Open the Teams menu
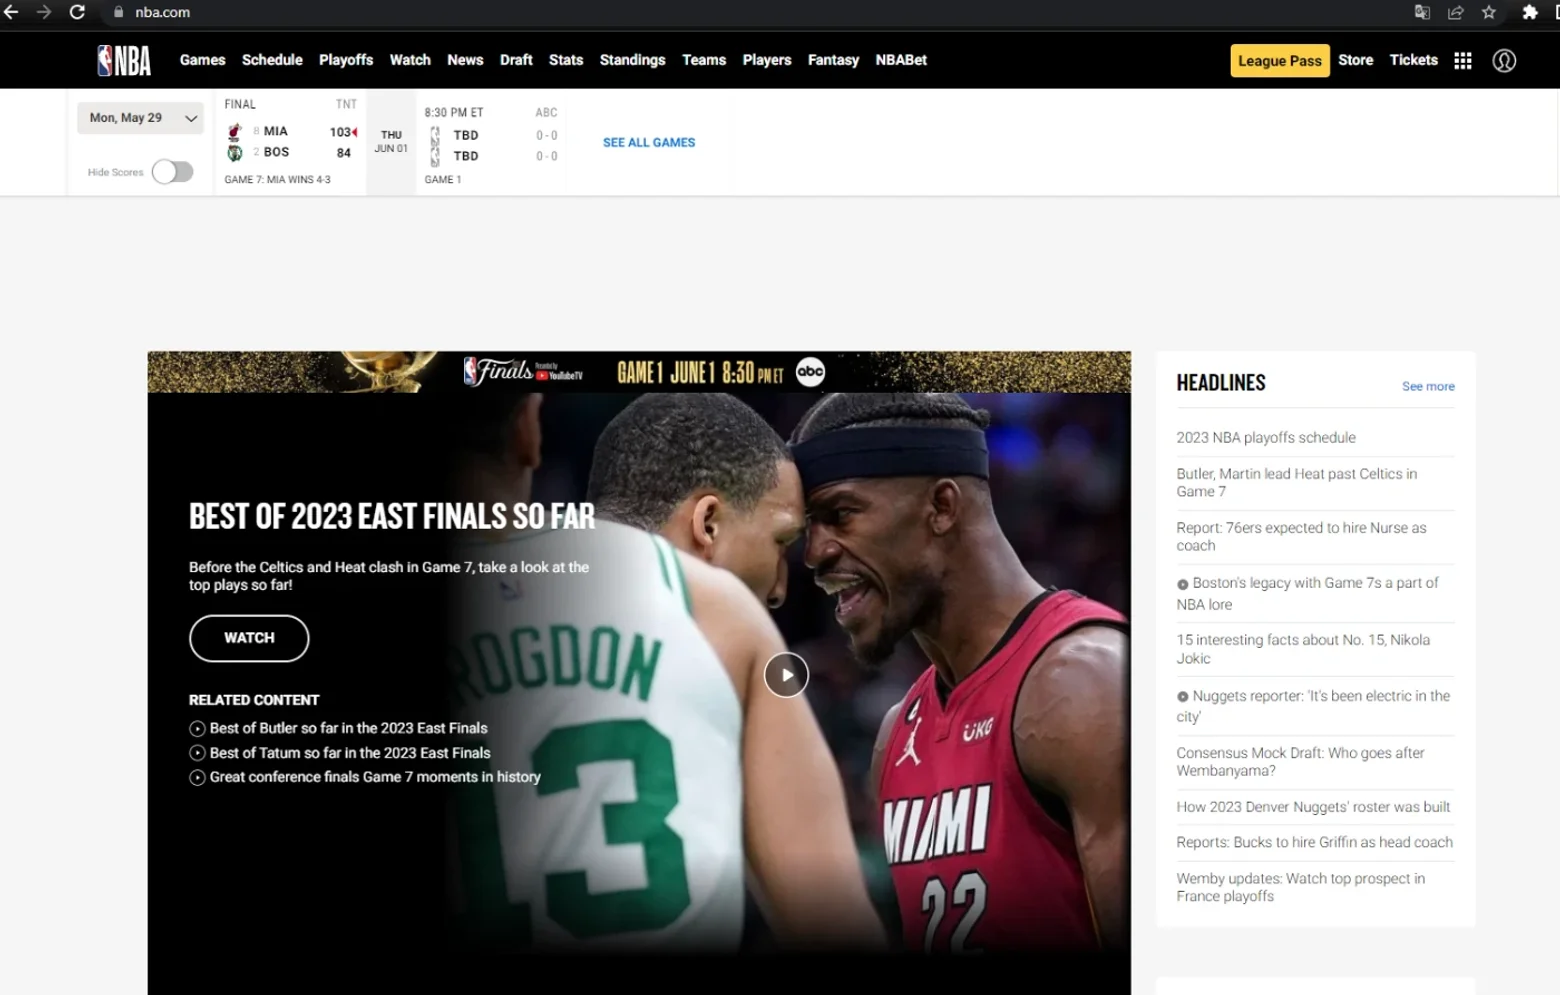This screenshot has width=1560, height=995. click(704, 60)
